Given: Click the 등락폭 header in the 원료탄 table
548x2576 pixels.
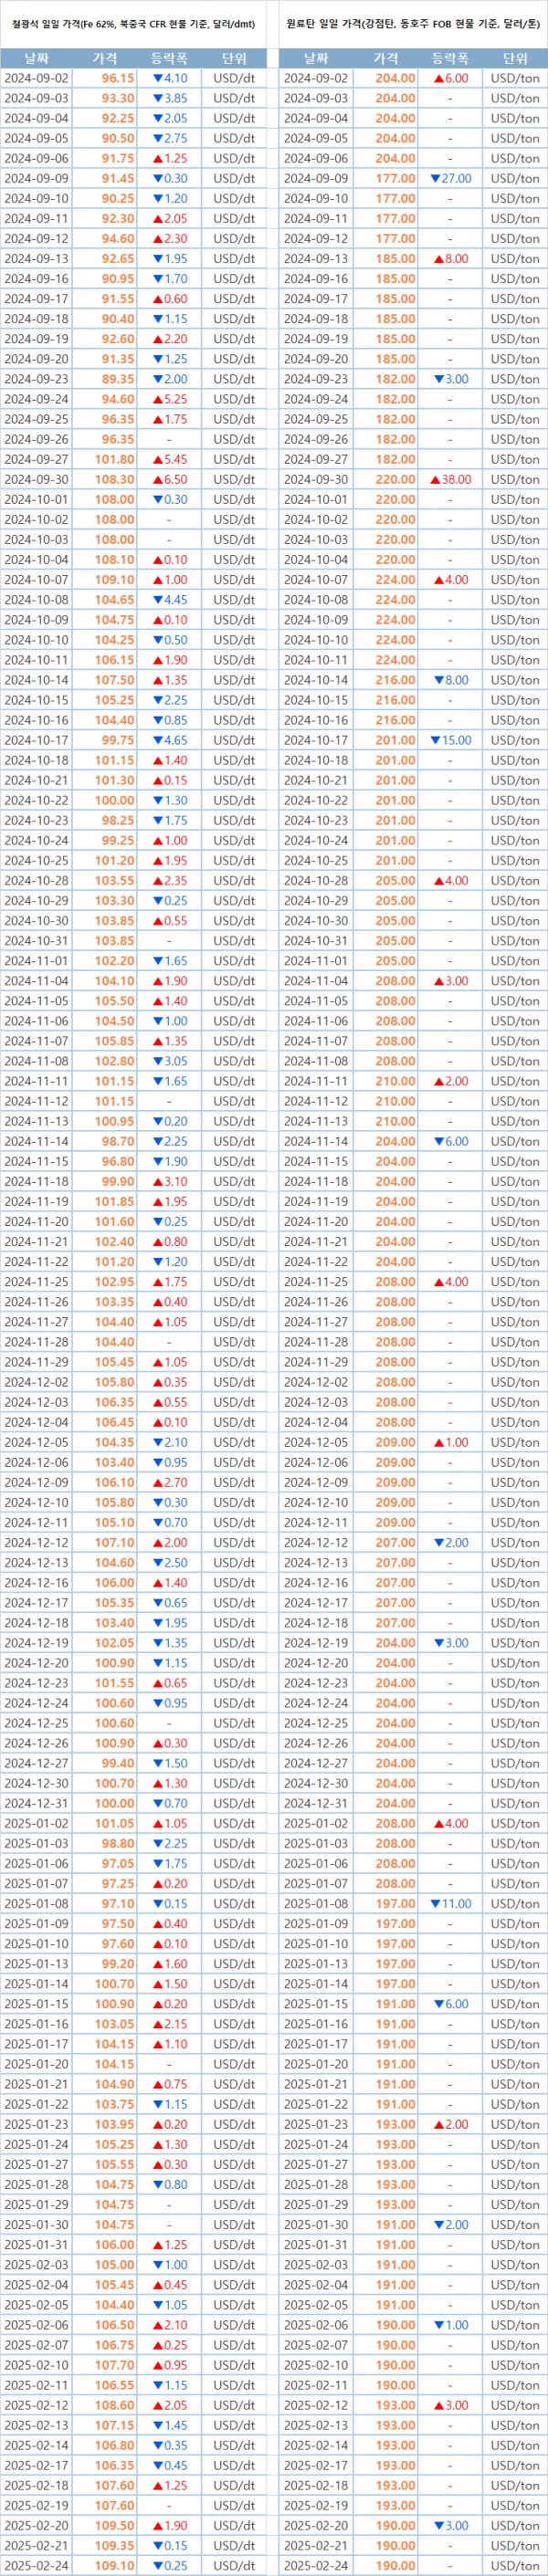Looking at the screenshot, I should click(x=450, y=58).
